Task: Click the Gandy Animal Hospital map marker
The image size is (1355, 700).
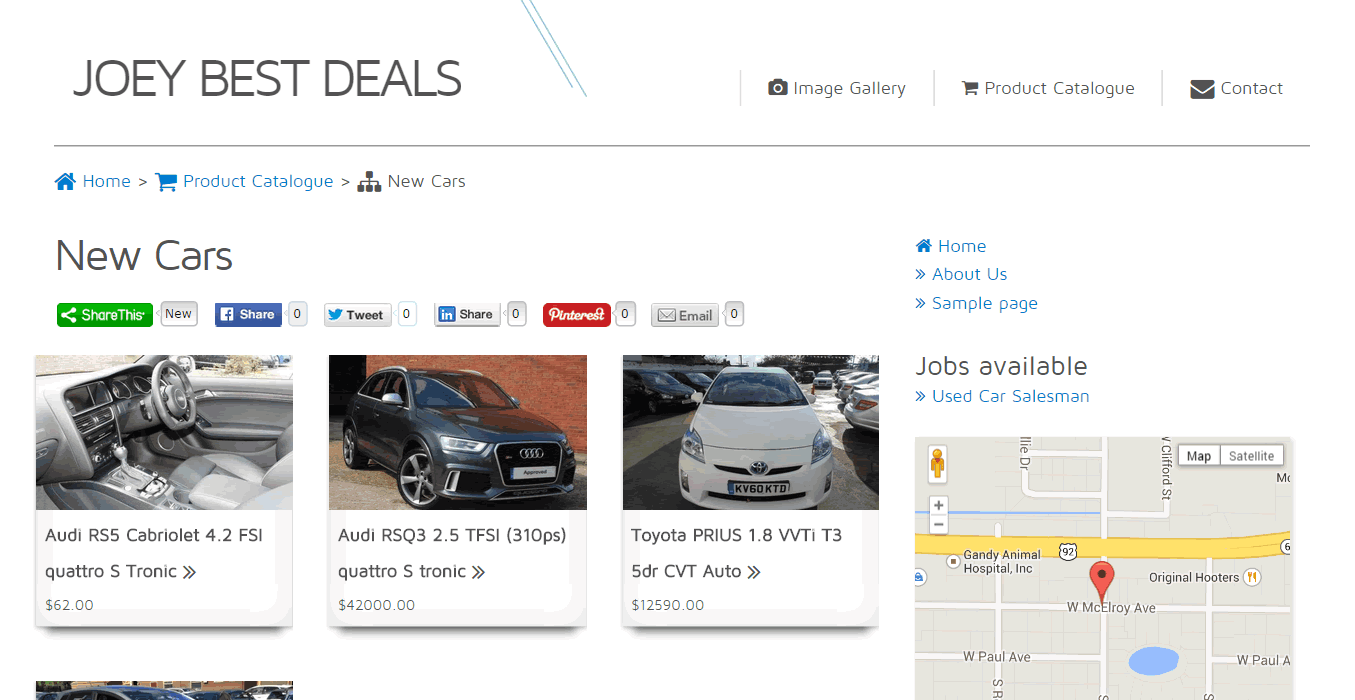Action: point(953,562)
